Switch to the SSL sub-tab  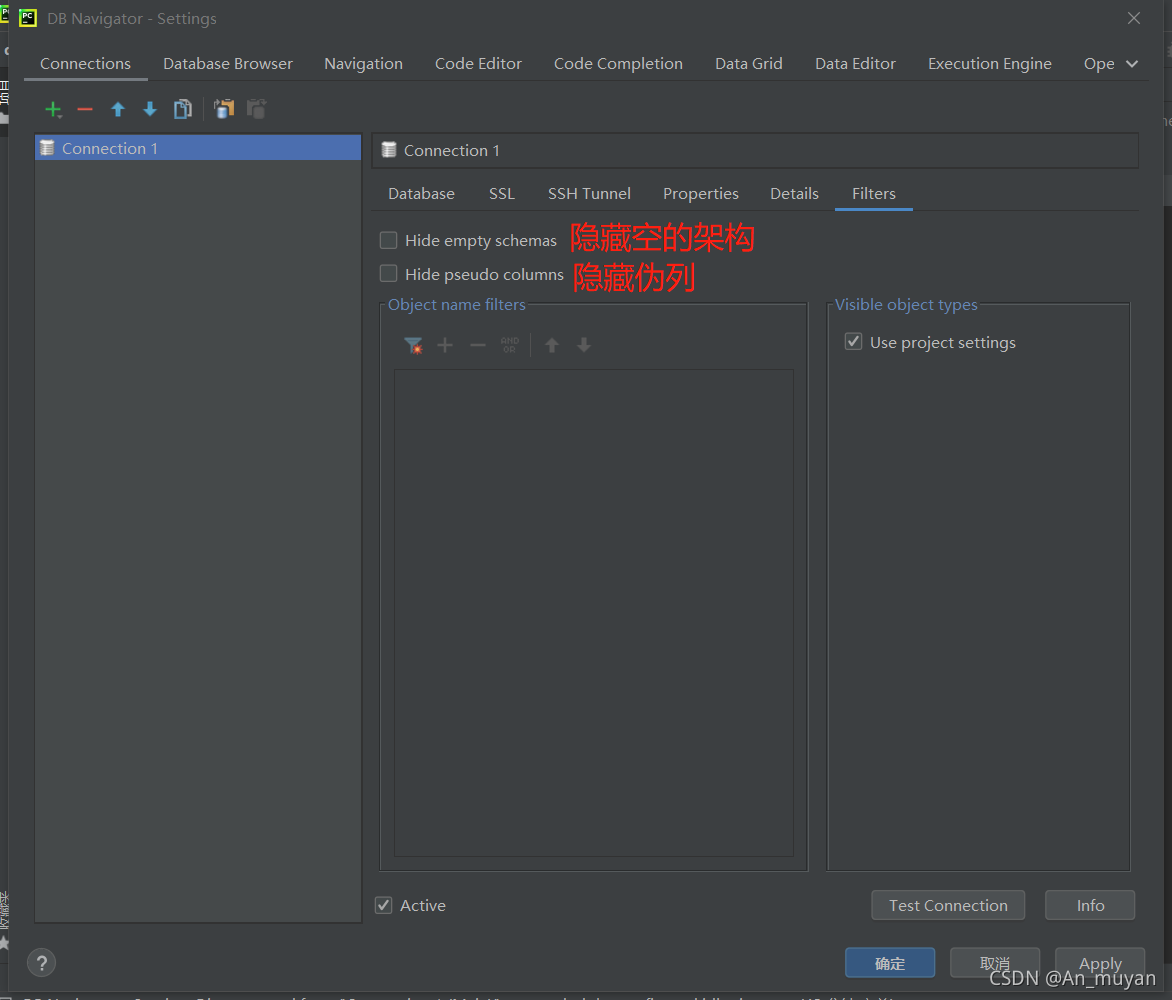click(502, 194)
